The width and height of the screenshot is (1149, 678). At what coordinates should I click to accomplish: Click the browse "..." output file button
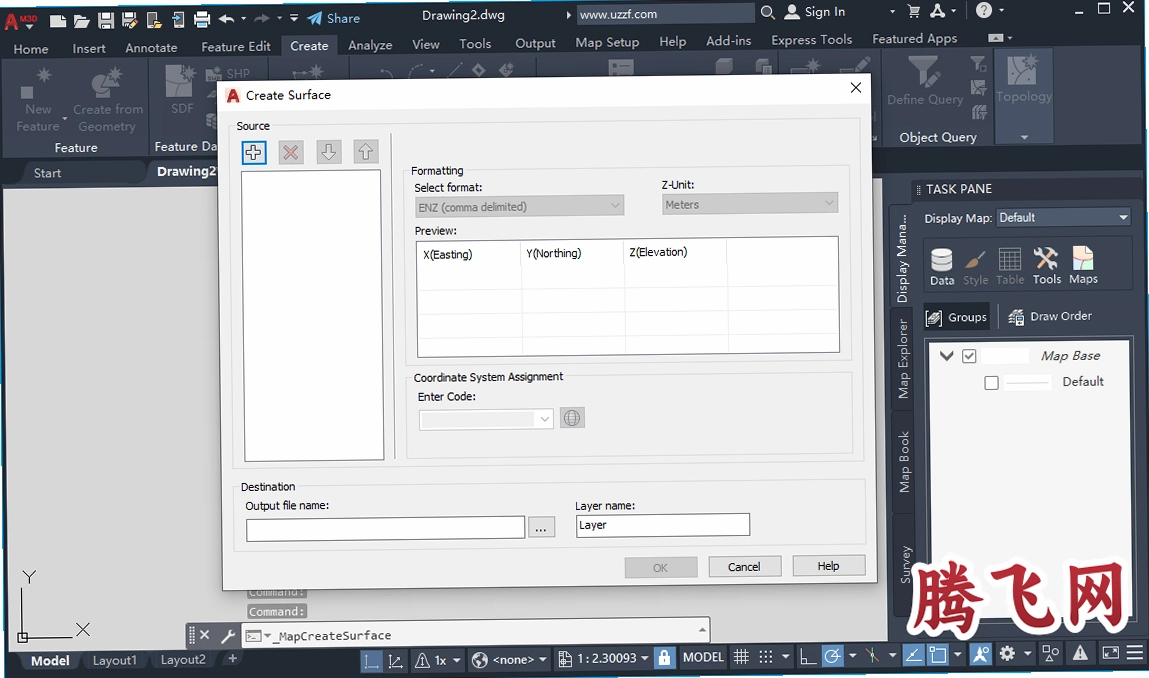[541, 527]
